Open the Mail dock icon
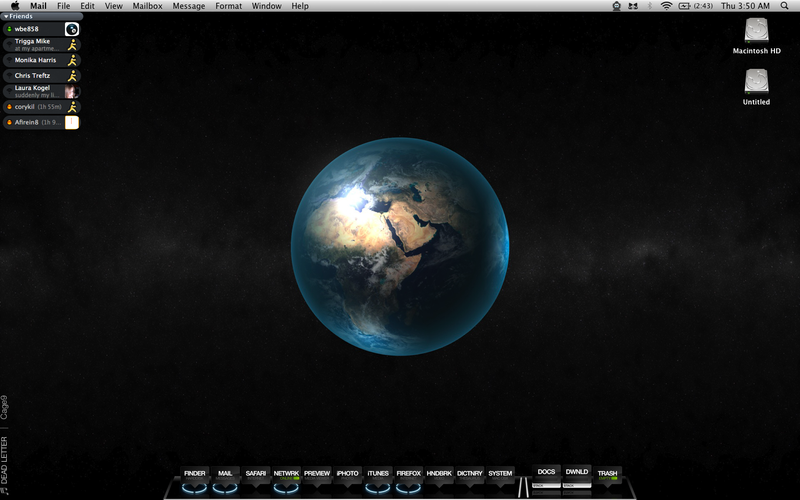 pyautogui.click(x=225, y=474)
